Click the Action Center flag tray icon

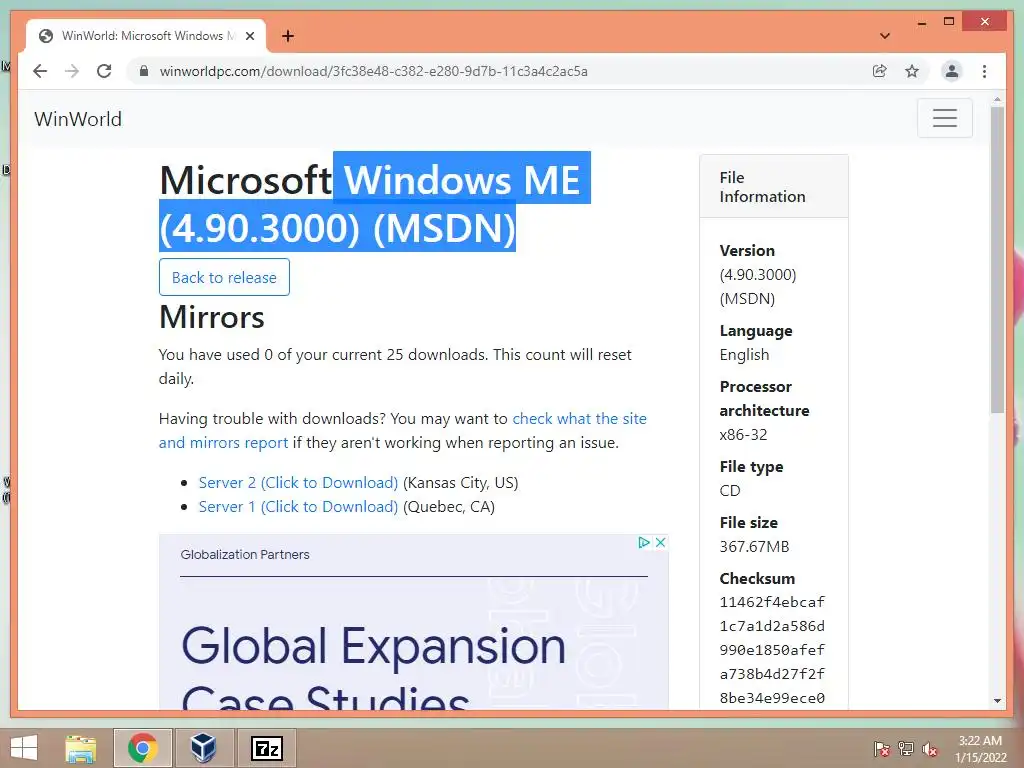point(882,749)
